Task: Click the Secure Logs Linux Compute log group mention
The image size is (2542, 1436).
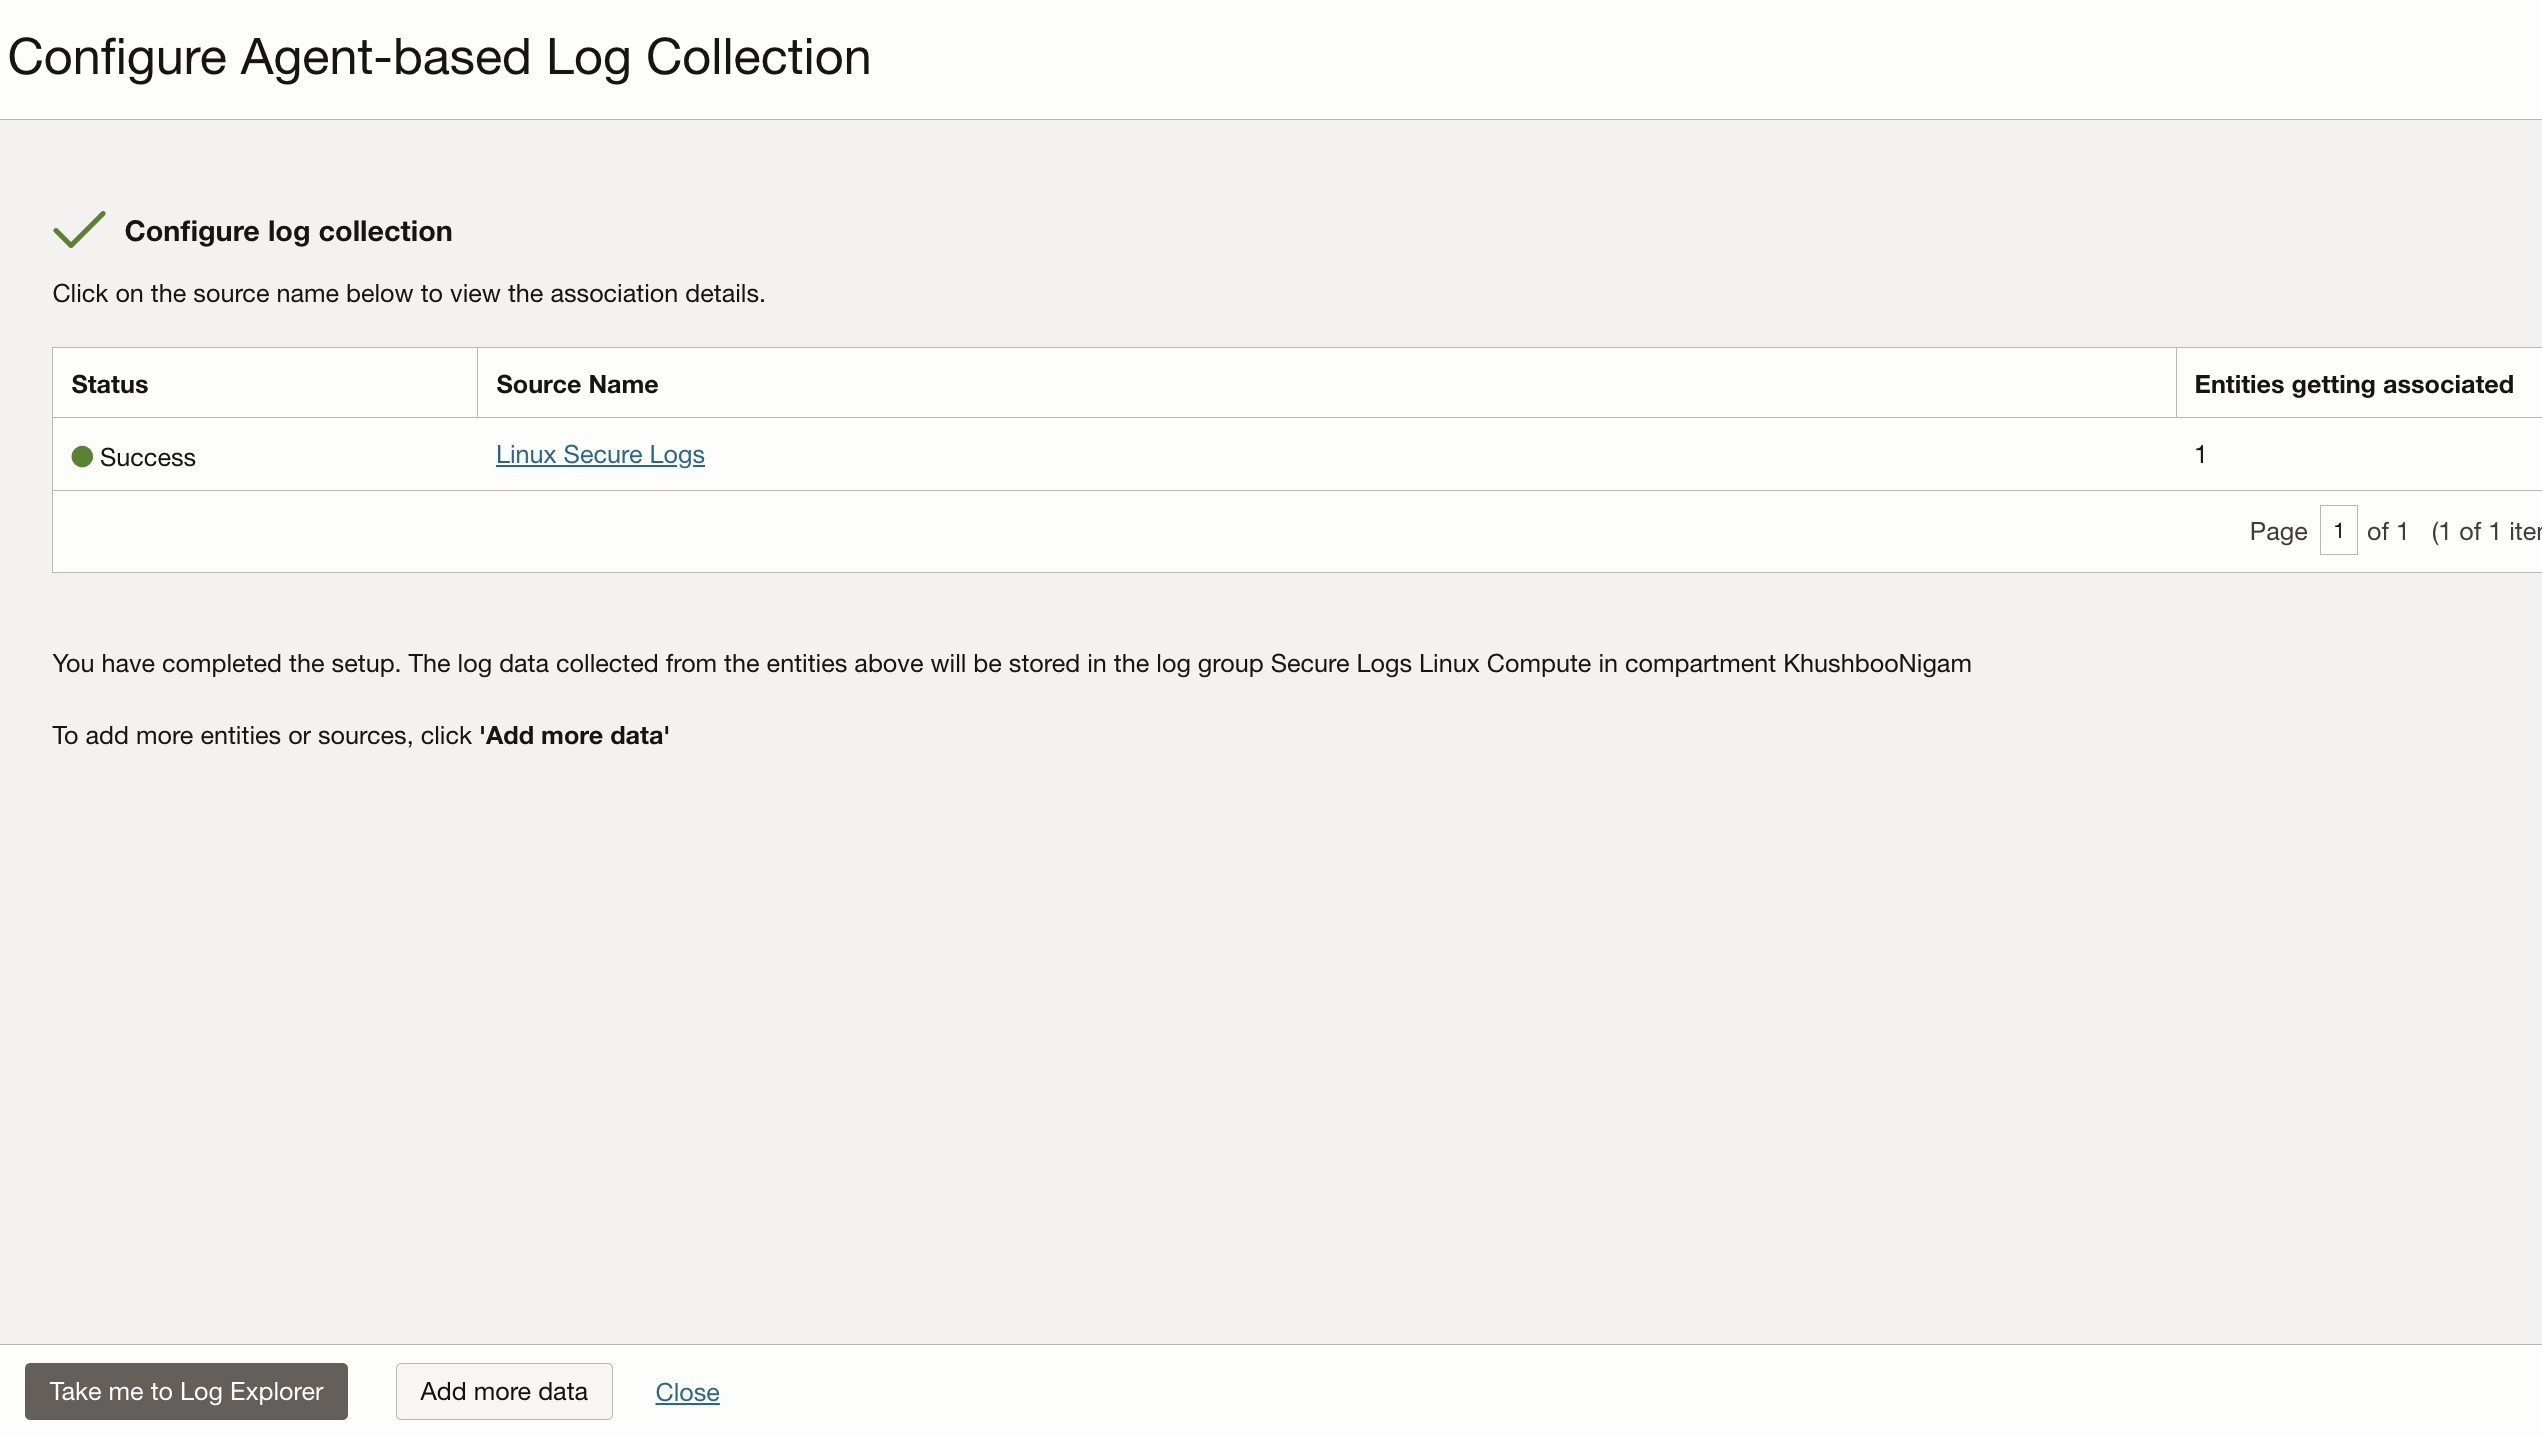Action: tap(1430, 663)
